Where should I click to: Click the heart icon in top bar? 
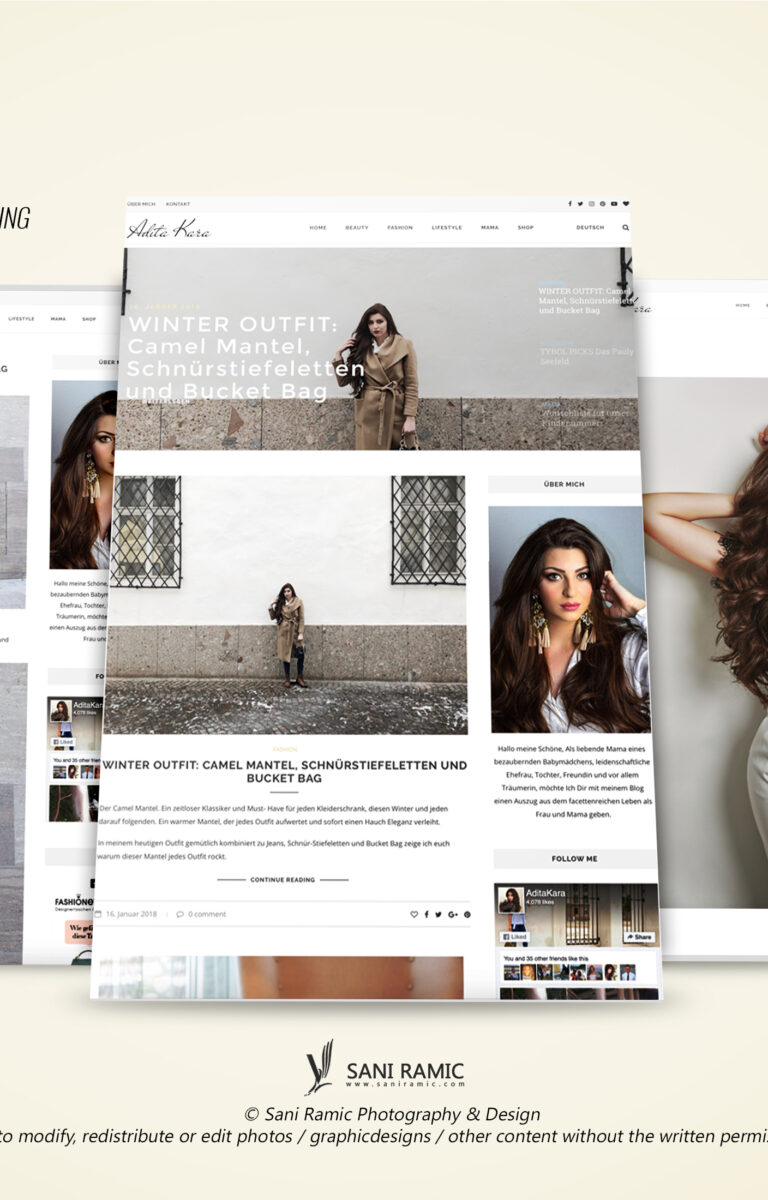(x=626, y=203)
